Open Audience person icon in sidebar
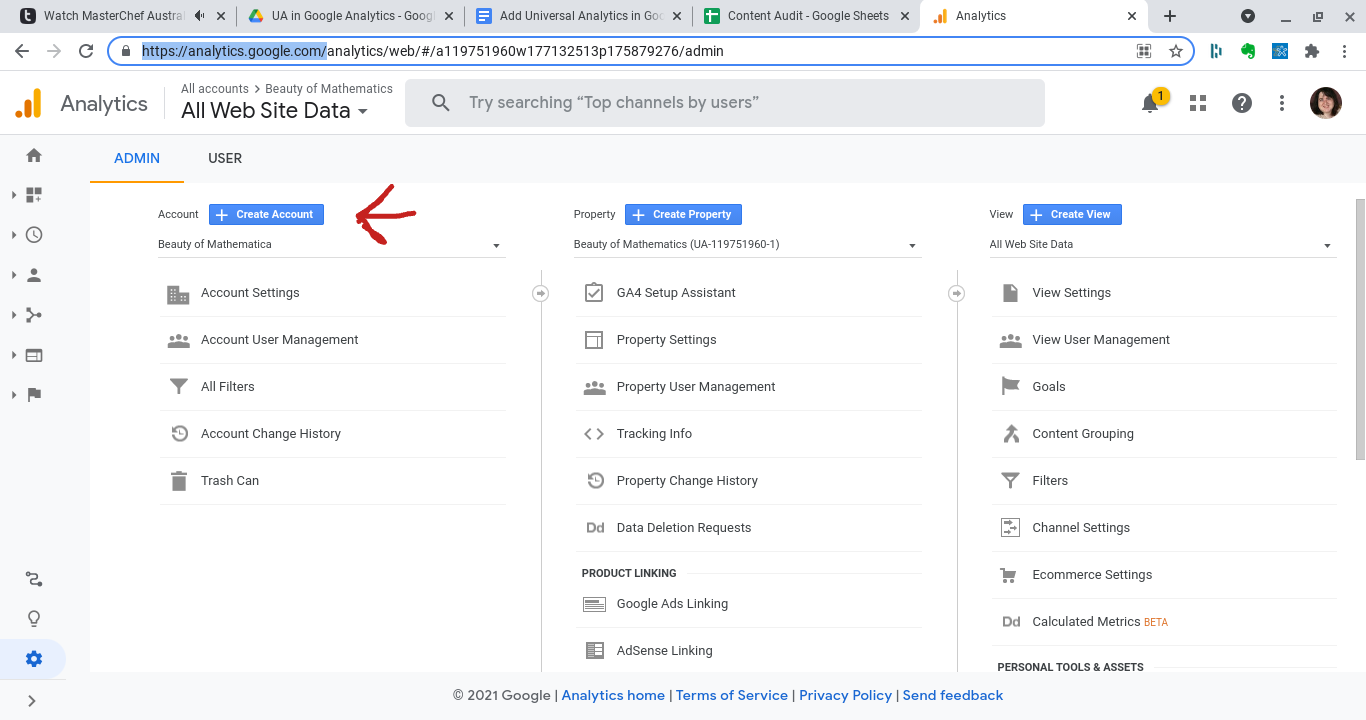The image size is (1366, 720). click(34, 275)
